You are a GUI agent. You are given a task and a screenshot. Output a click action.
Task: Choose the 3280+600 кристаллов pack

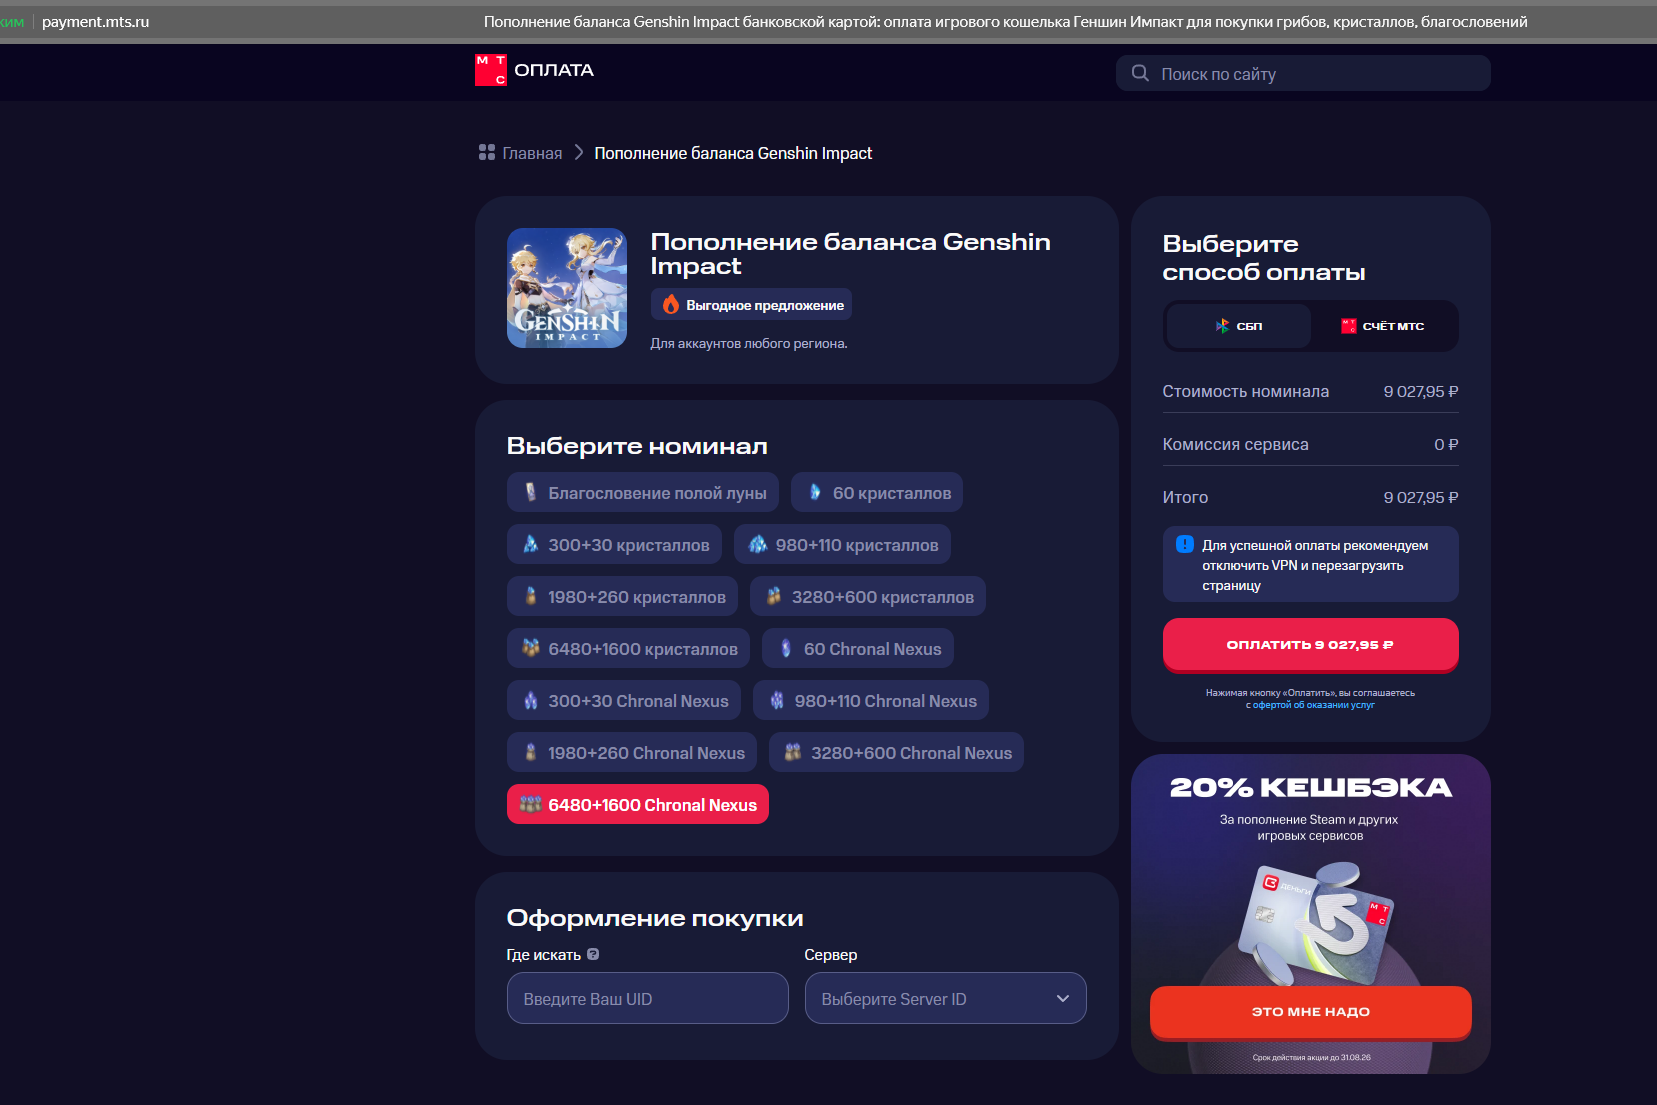coord(868,596)
